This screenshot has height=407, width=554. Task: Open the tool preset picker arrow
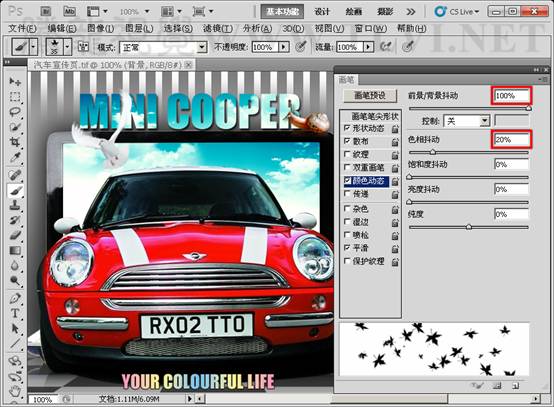(34, 47)
